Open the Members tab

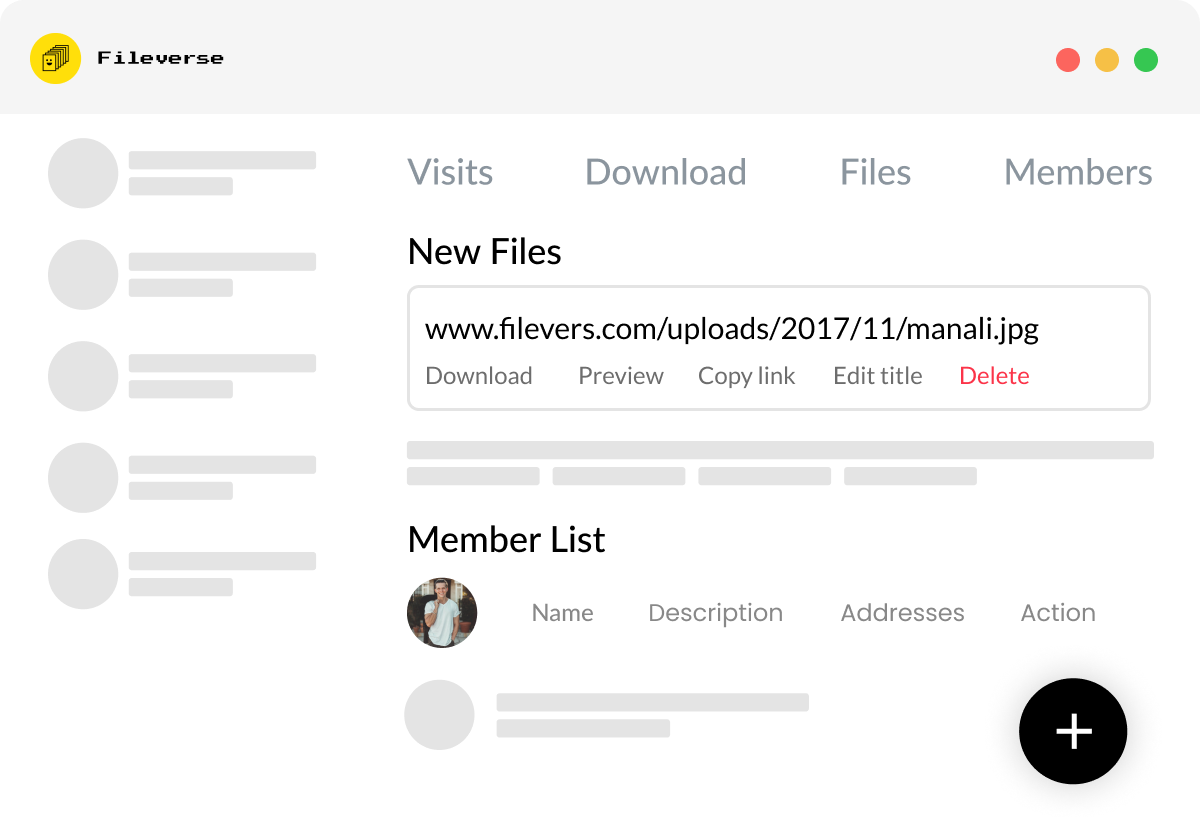(x=1078, y=172)
